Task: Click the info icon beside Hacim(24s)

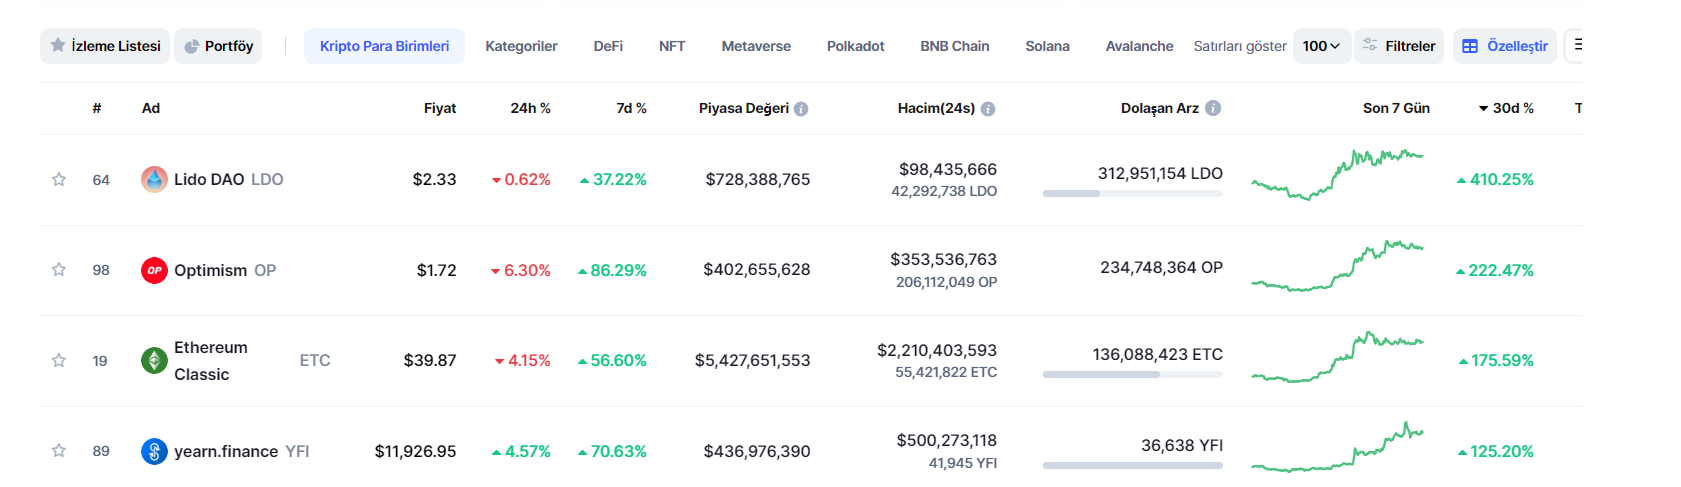Action: click(x=988, y=109)
